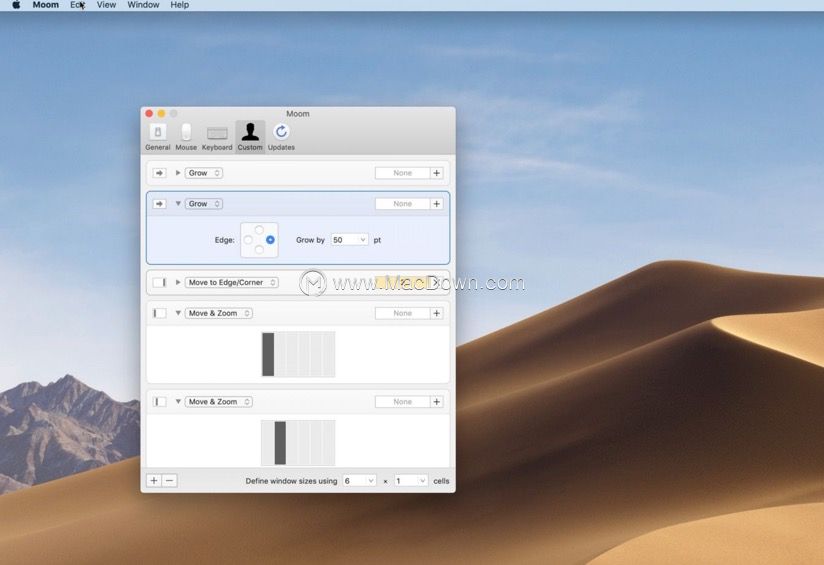Click the arrow icon of the expanded Grow row
The image size is (824, 565).
(x=159, y=203)
